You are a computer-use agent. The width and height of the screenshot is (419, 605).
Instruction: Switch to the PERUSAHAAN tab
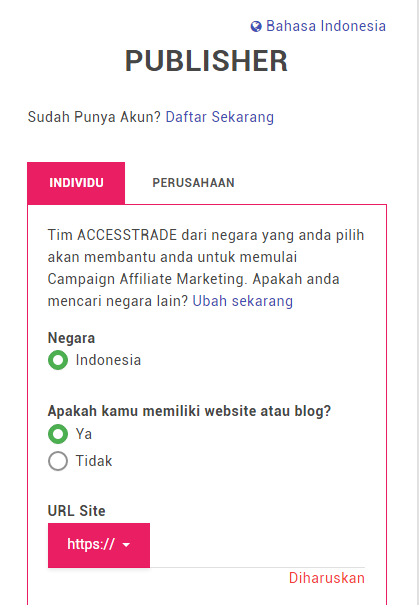tap(193, 183)
